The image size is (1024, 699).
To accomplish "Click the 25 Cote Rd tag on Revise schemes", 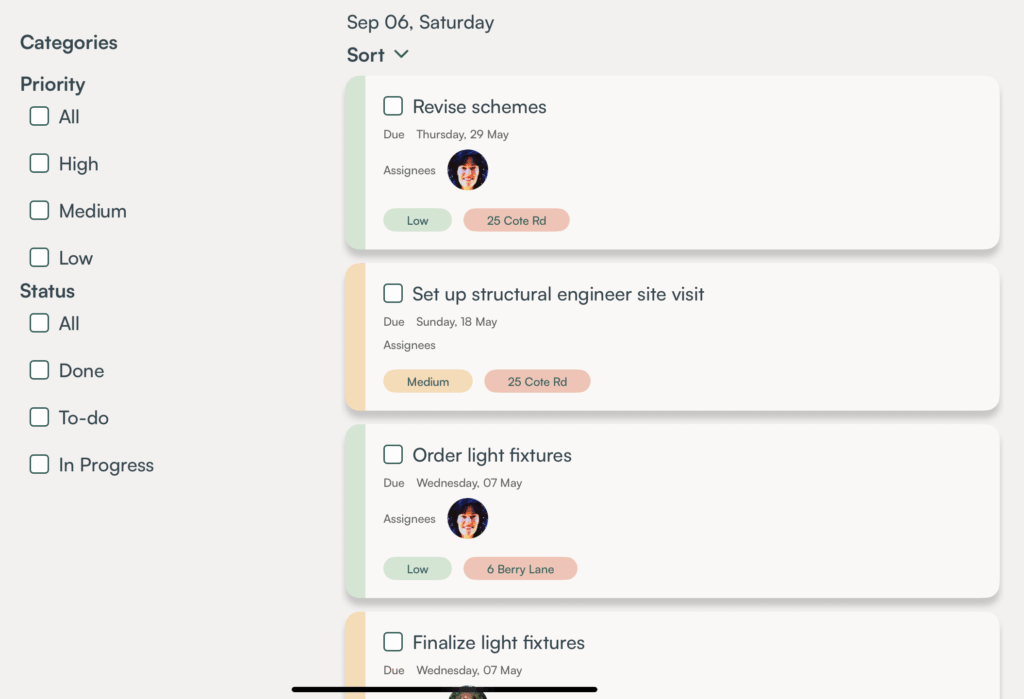I will point(516,220).
